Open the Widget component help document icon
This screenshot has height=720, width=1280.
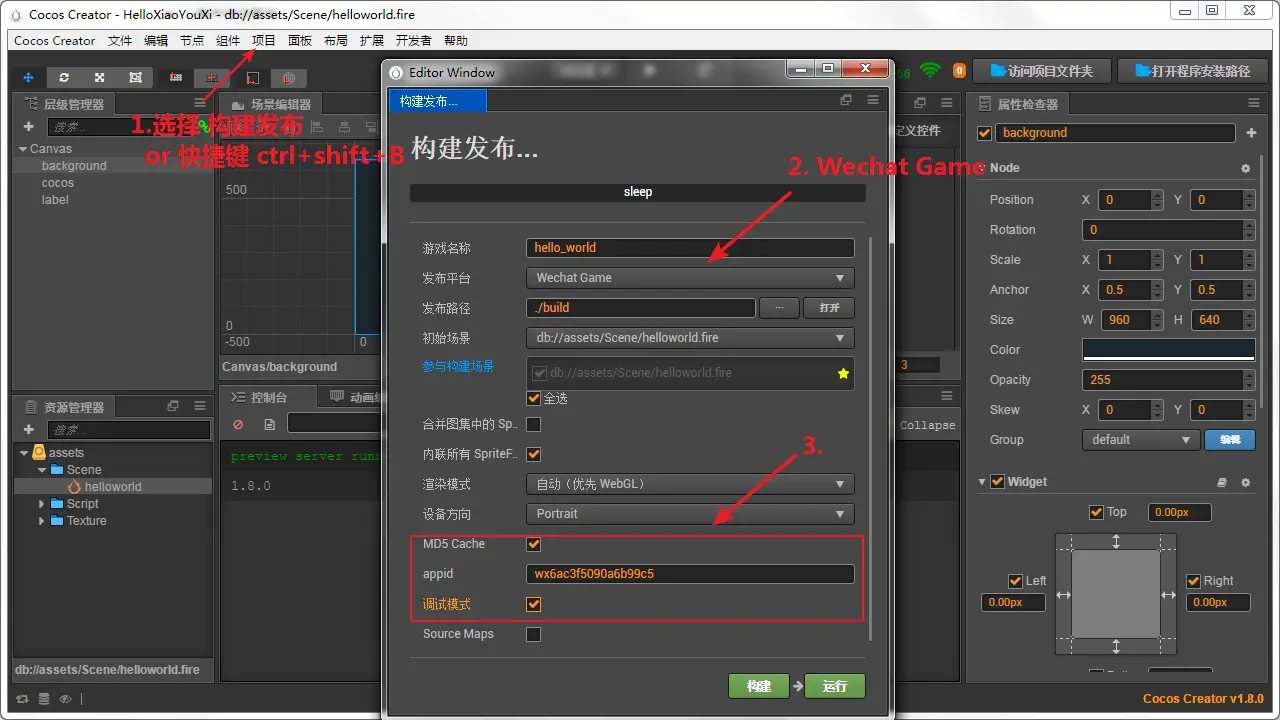(x=1222, y=482)
